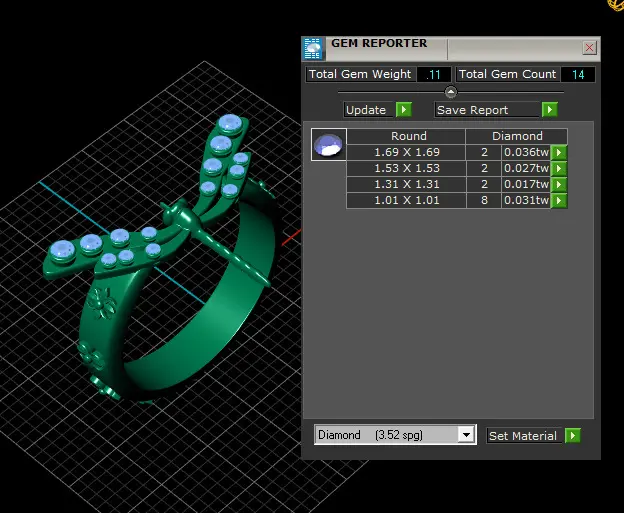Click the Diamond column header
624x513 pixels.
pos(517,137)
